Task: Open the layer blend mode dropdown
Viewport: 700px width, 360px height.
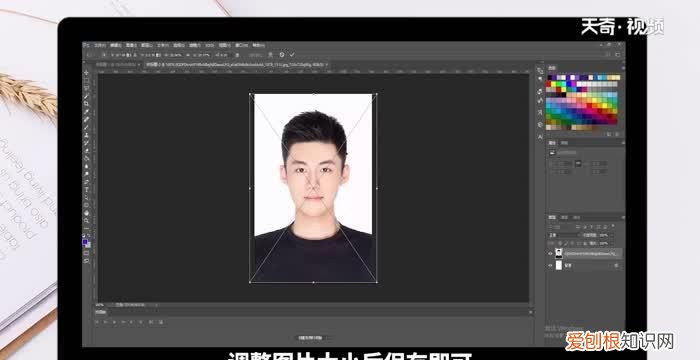Action: 564,235
